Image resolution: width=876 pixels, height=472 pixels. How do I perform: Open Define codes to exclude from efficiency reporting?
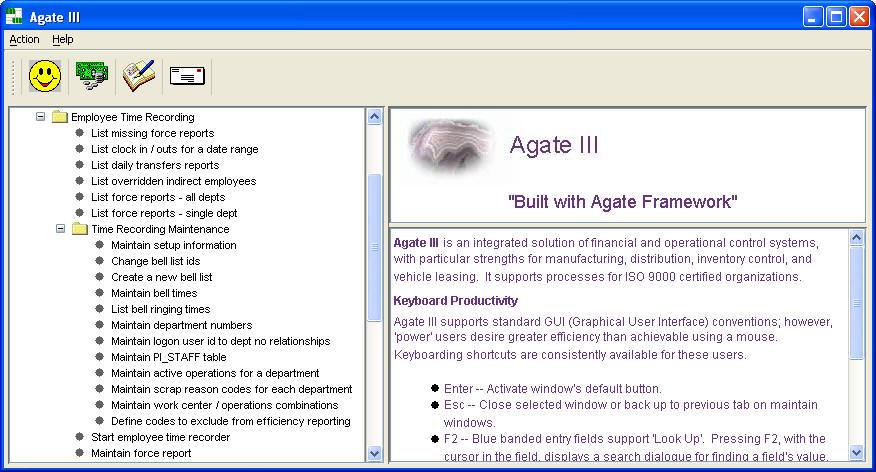231,421
